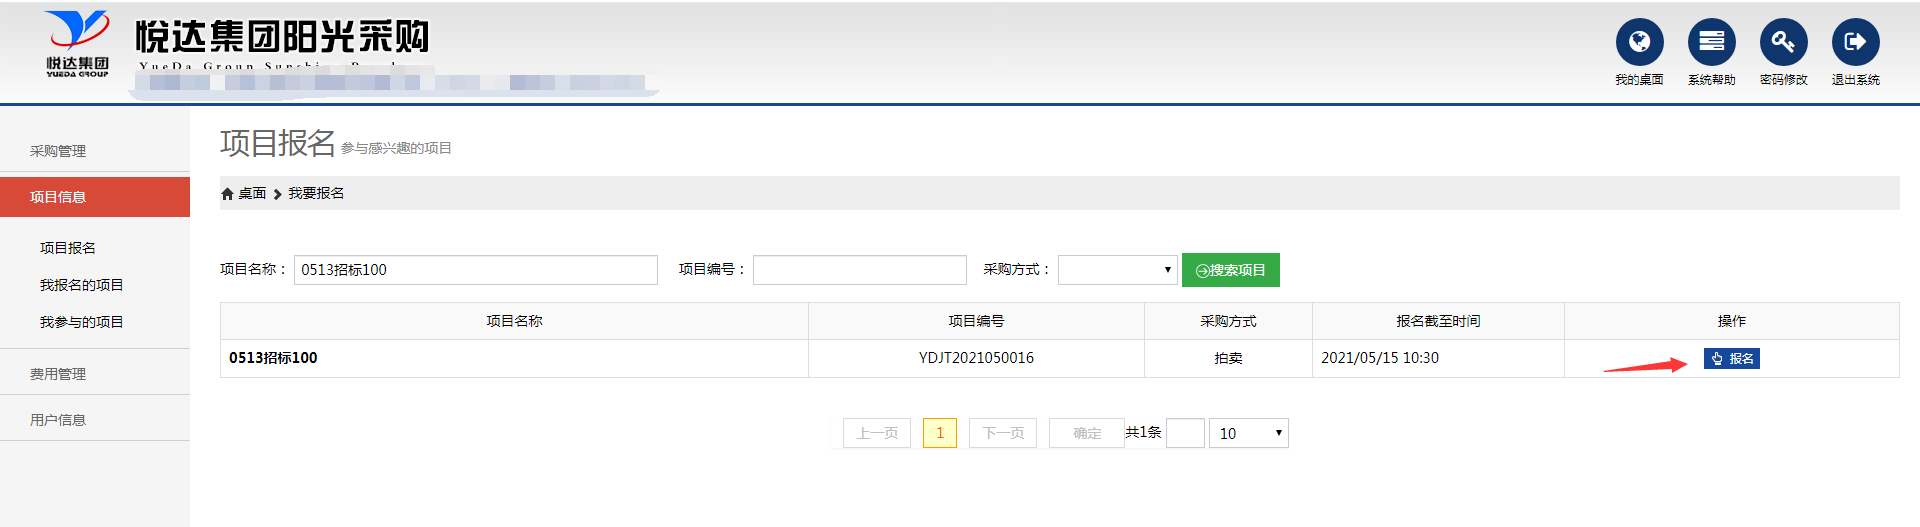Click the 0513招标100 project name
This screenshot has width=1920, height=527.
coord(273,358)
